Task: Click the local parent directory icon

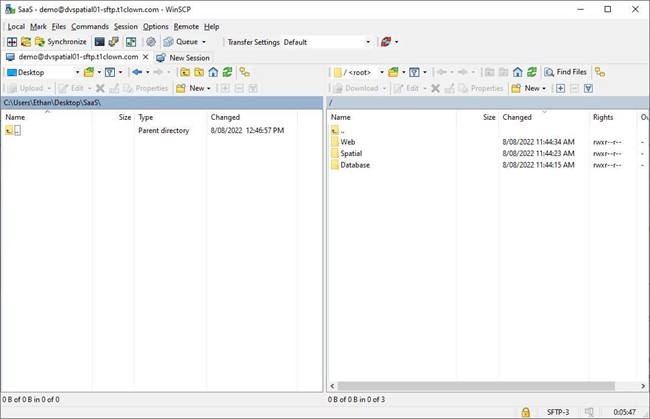Action: (x=185, y=72)
